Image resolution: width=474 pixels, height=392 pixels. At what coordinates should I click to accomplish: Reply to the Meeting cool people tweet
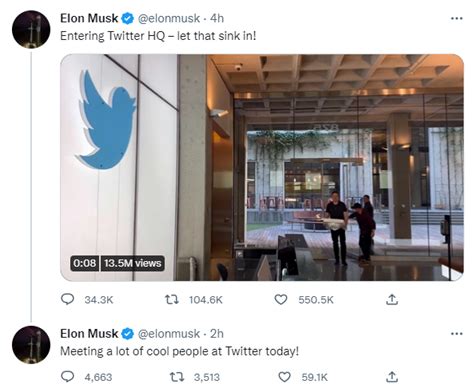tap(68, 377)
